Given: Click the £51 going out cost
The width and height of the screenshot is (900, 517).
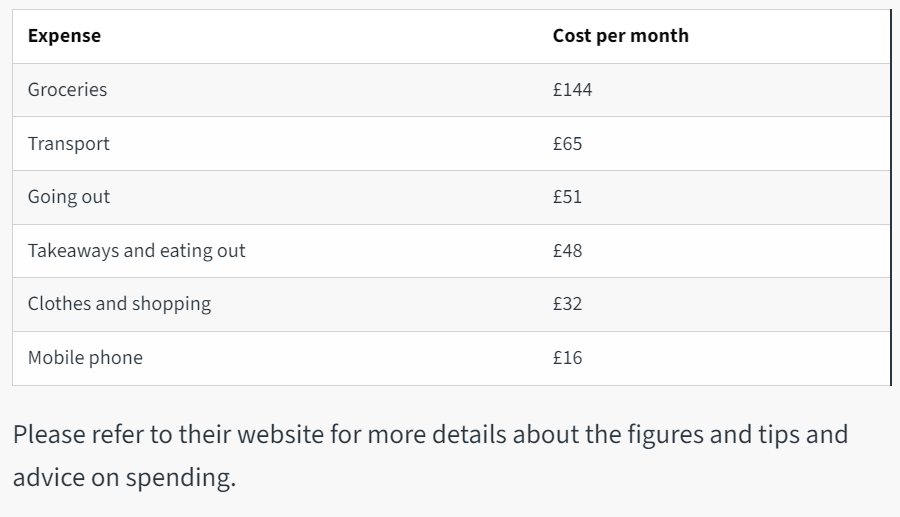Looking at the screenshot, I should pos(567,197).
